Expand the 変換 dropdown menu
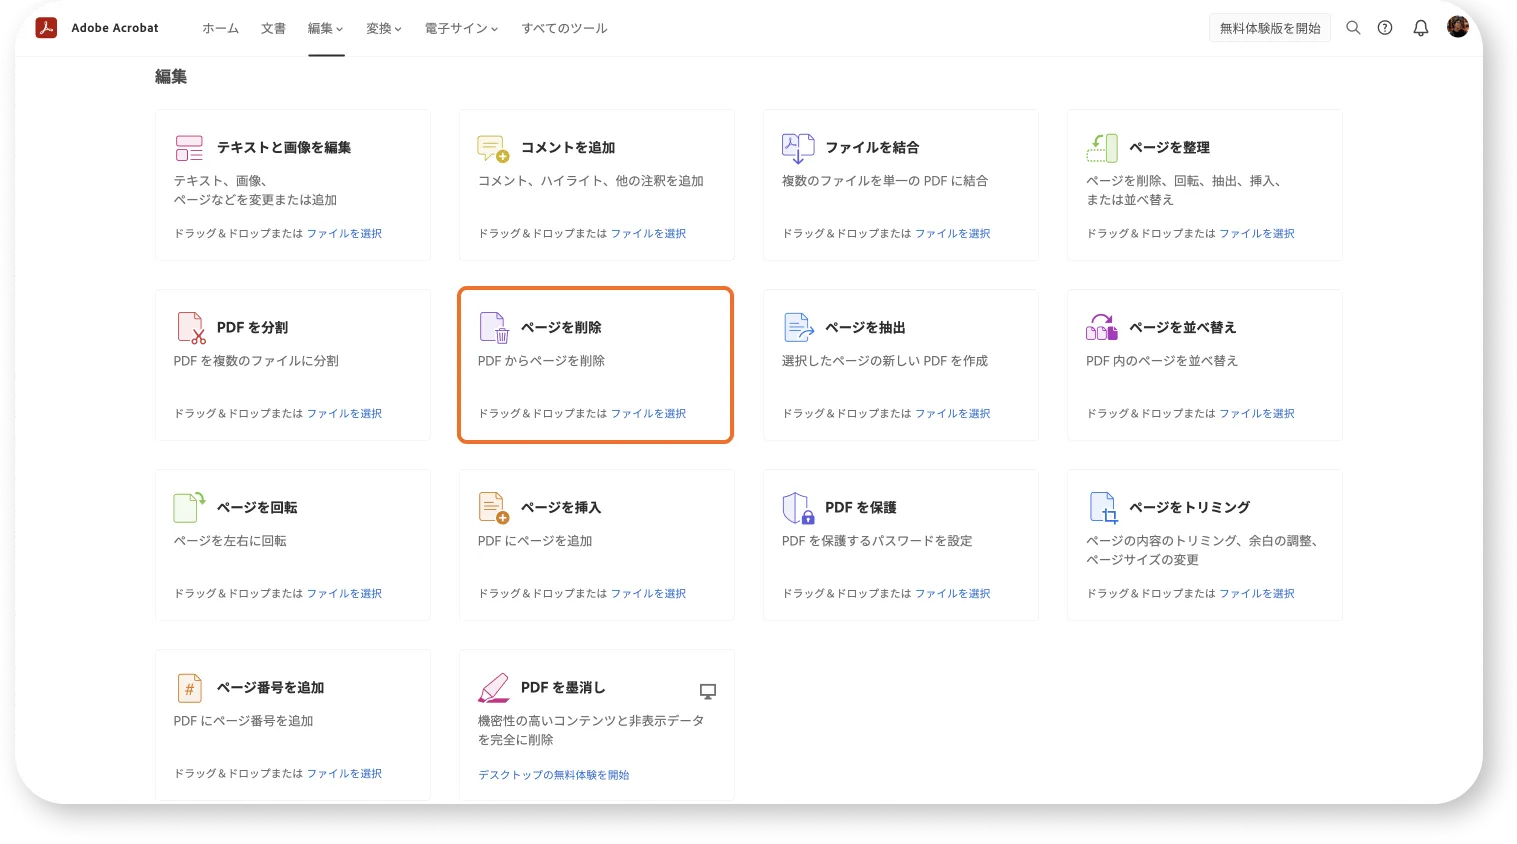1517x844 pixels. pyautogui.click(x=384, y=28)
